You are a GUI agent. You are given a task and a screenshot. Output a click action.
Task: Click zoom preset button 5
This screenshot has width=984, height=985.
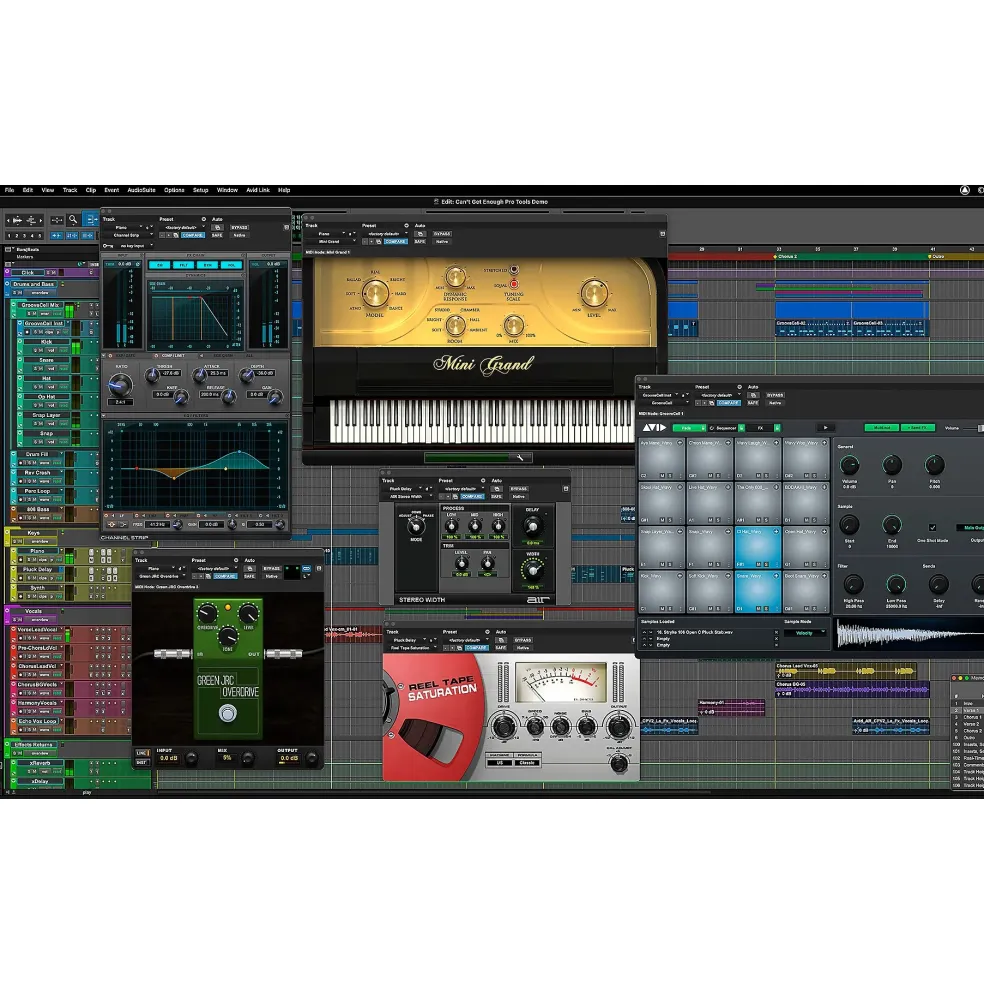click(x=40, y=236)
